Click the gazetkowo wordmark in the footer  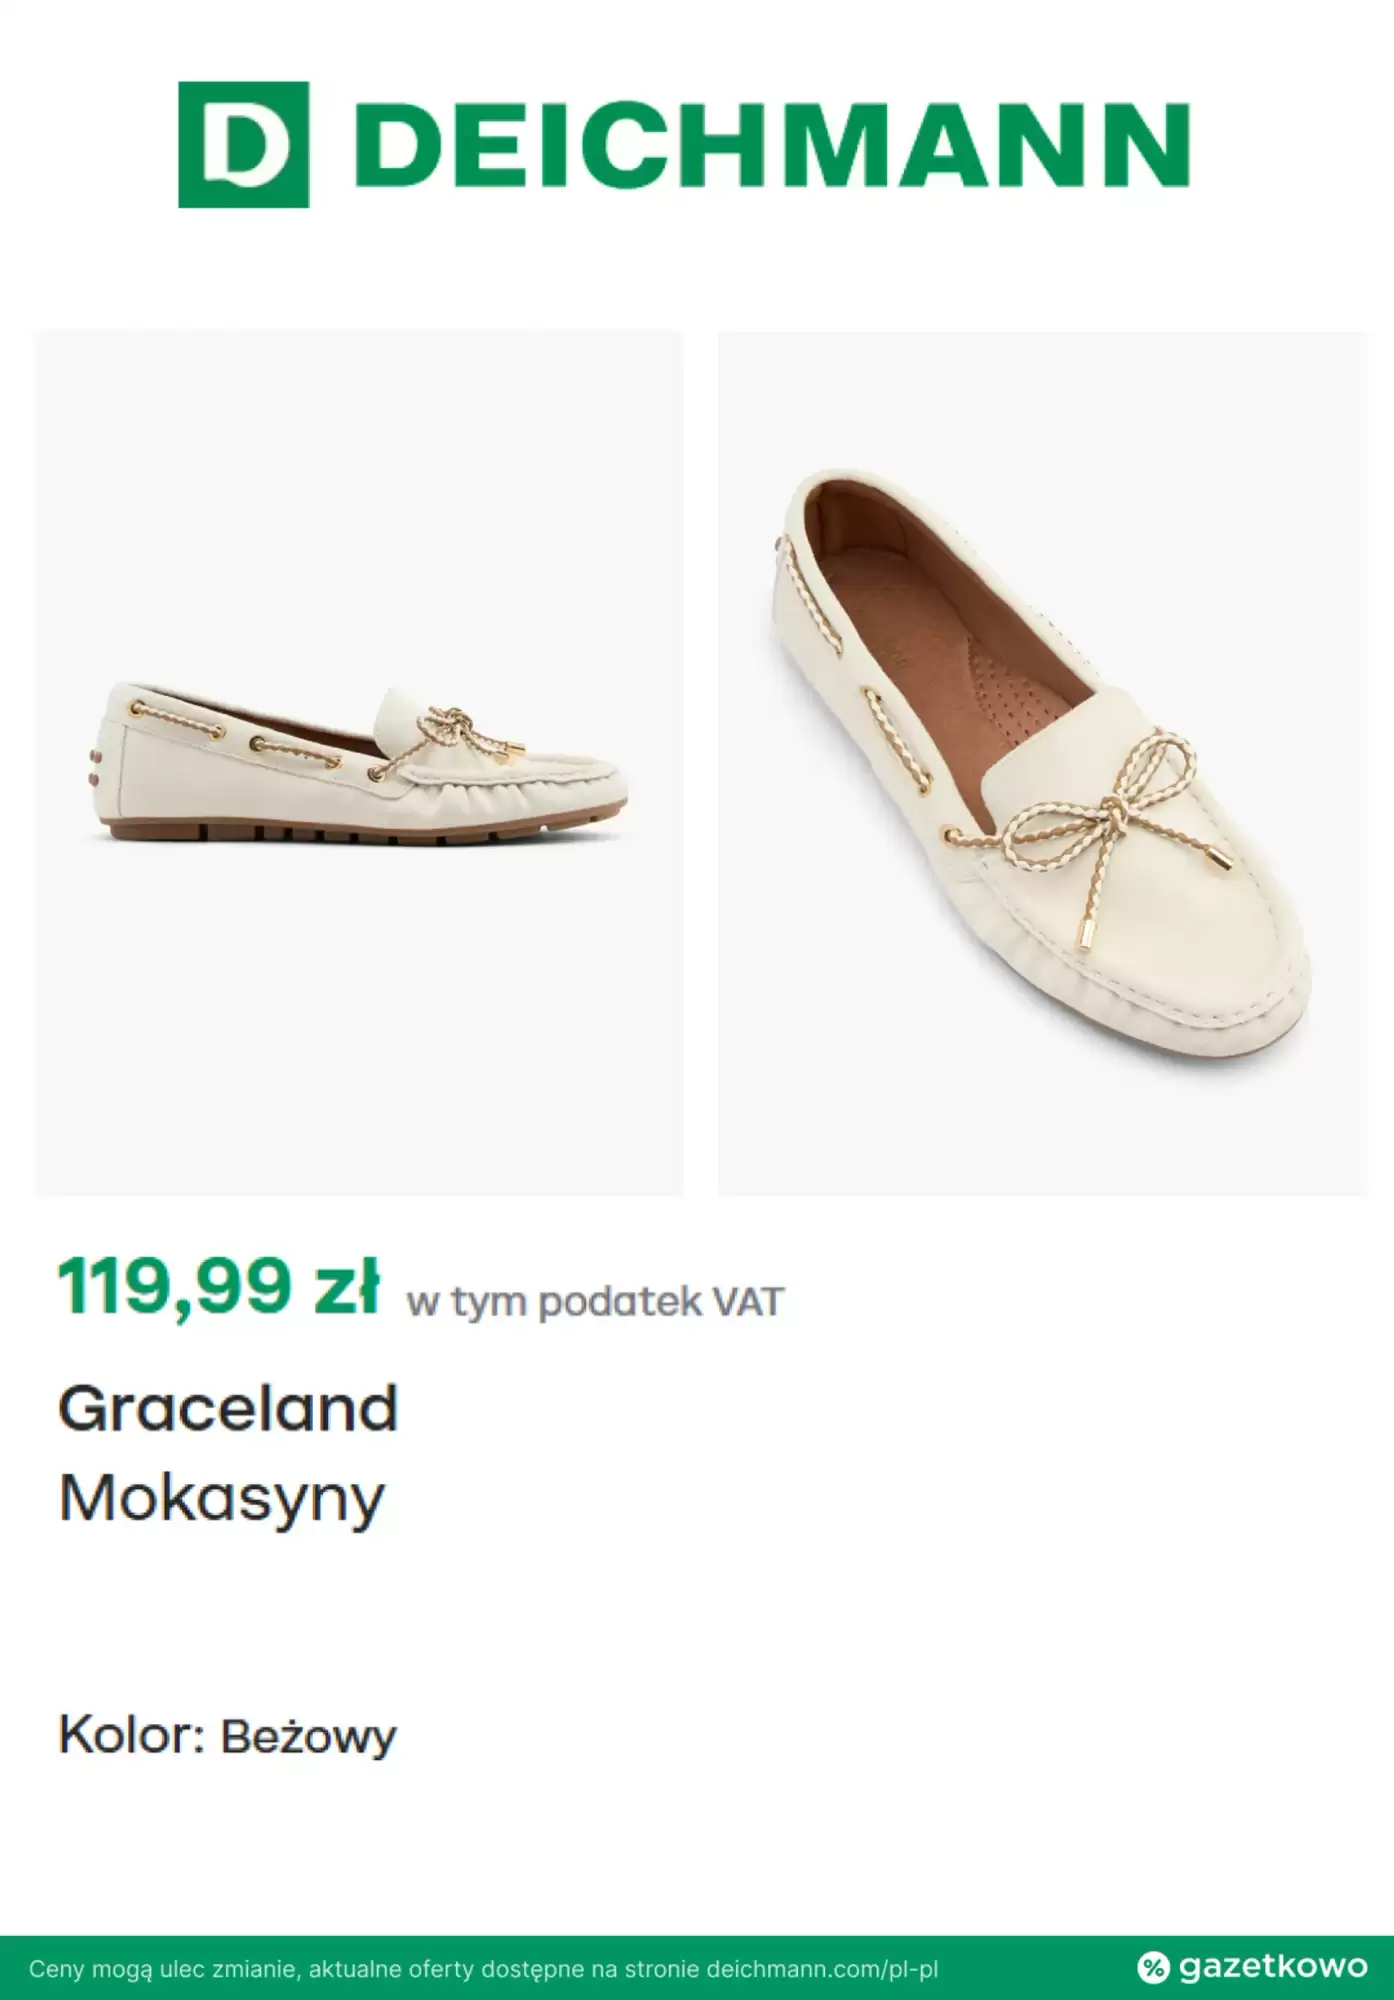pos(1272,1967)
